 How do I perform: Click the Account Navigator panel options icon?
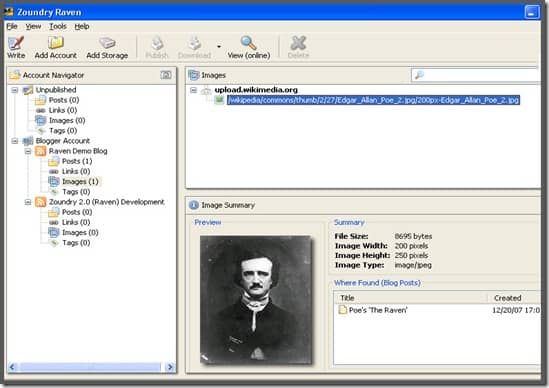[166, 75]
